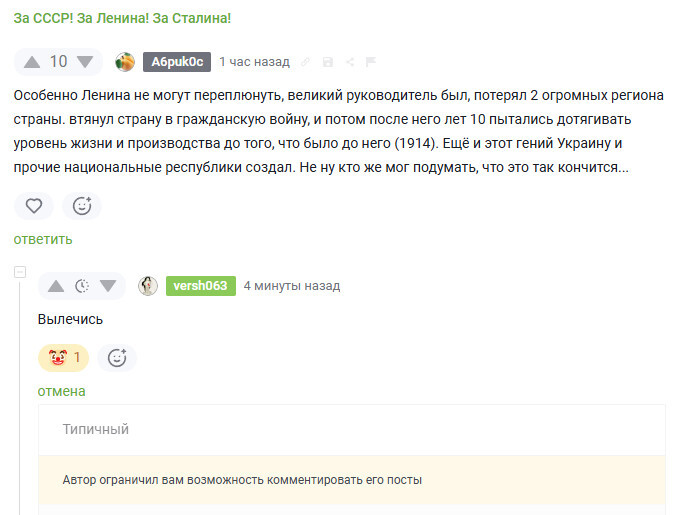The width and height of the screenshot is (684, 515).
Task: Like A6puk0c's comment with heart button
Action: coord(34,206)
